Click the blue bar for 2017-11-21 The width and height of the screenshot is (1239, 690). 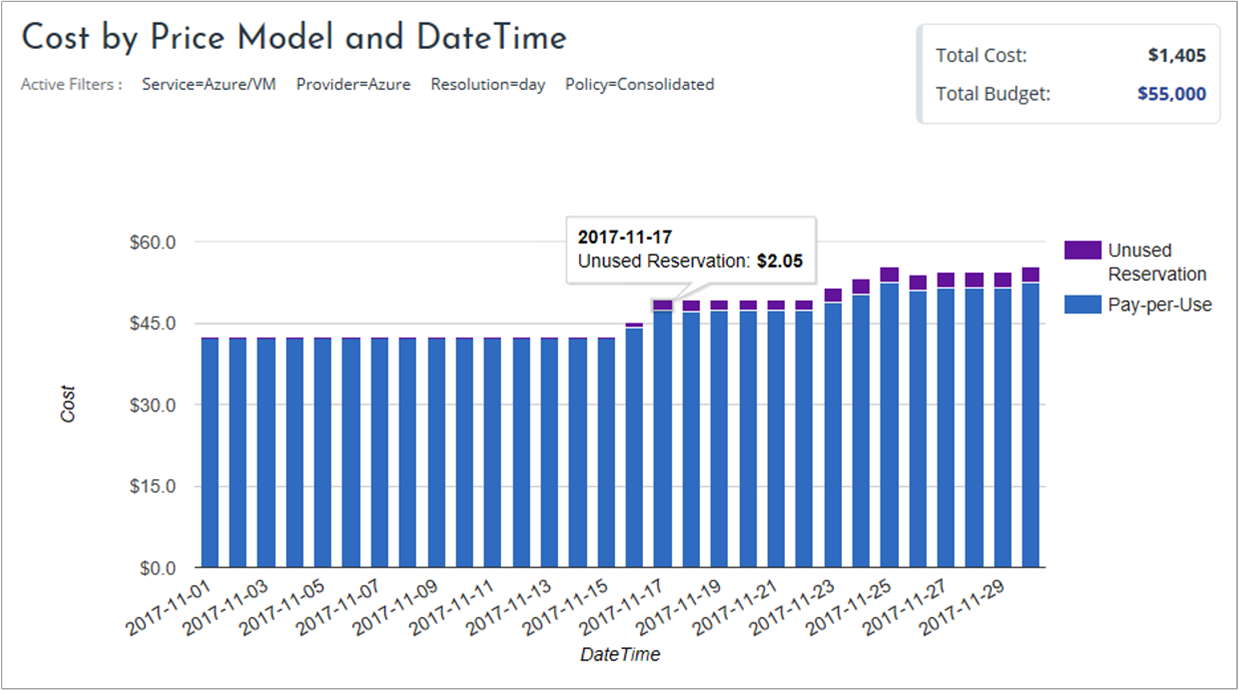pos(777,439)
